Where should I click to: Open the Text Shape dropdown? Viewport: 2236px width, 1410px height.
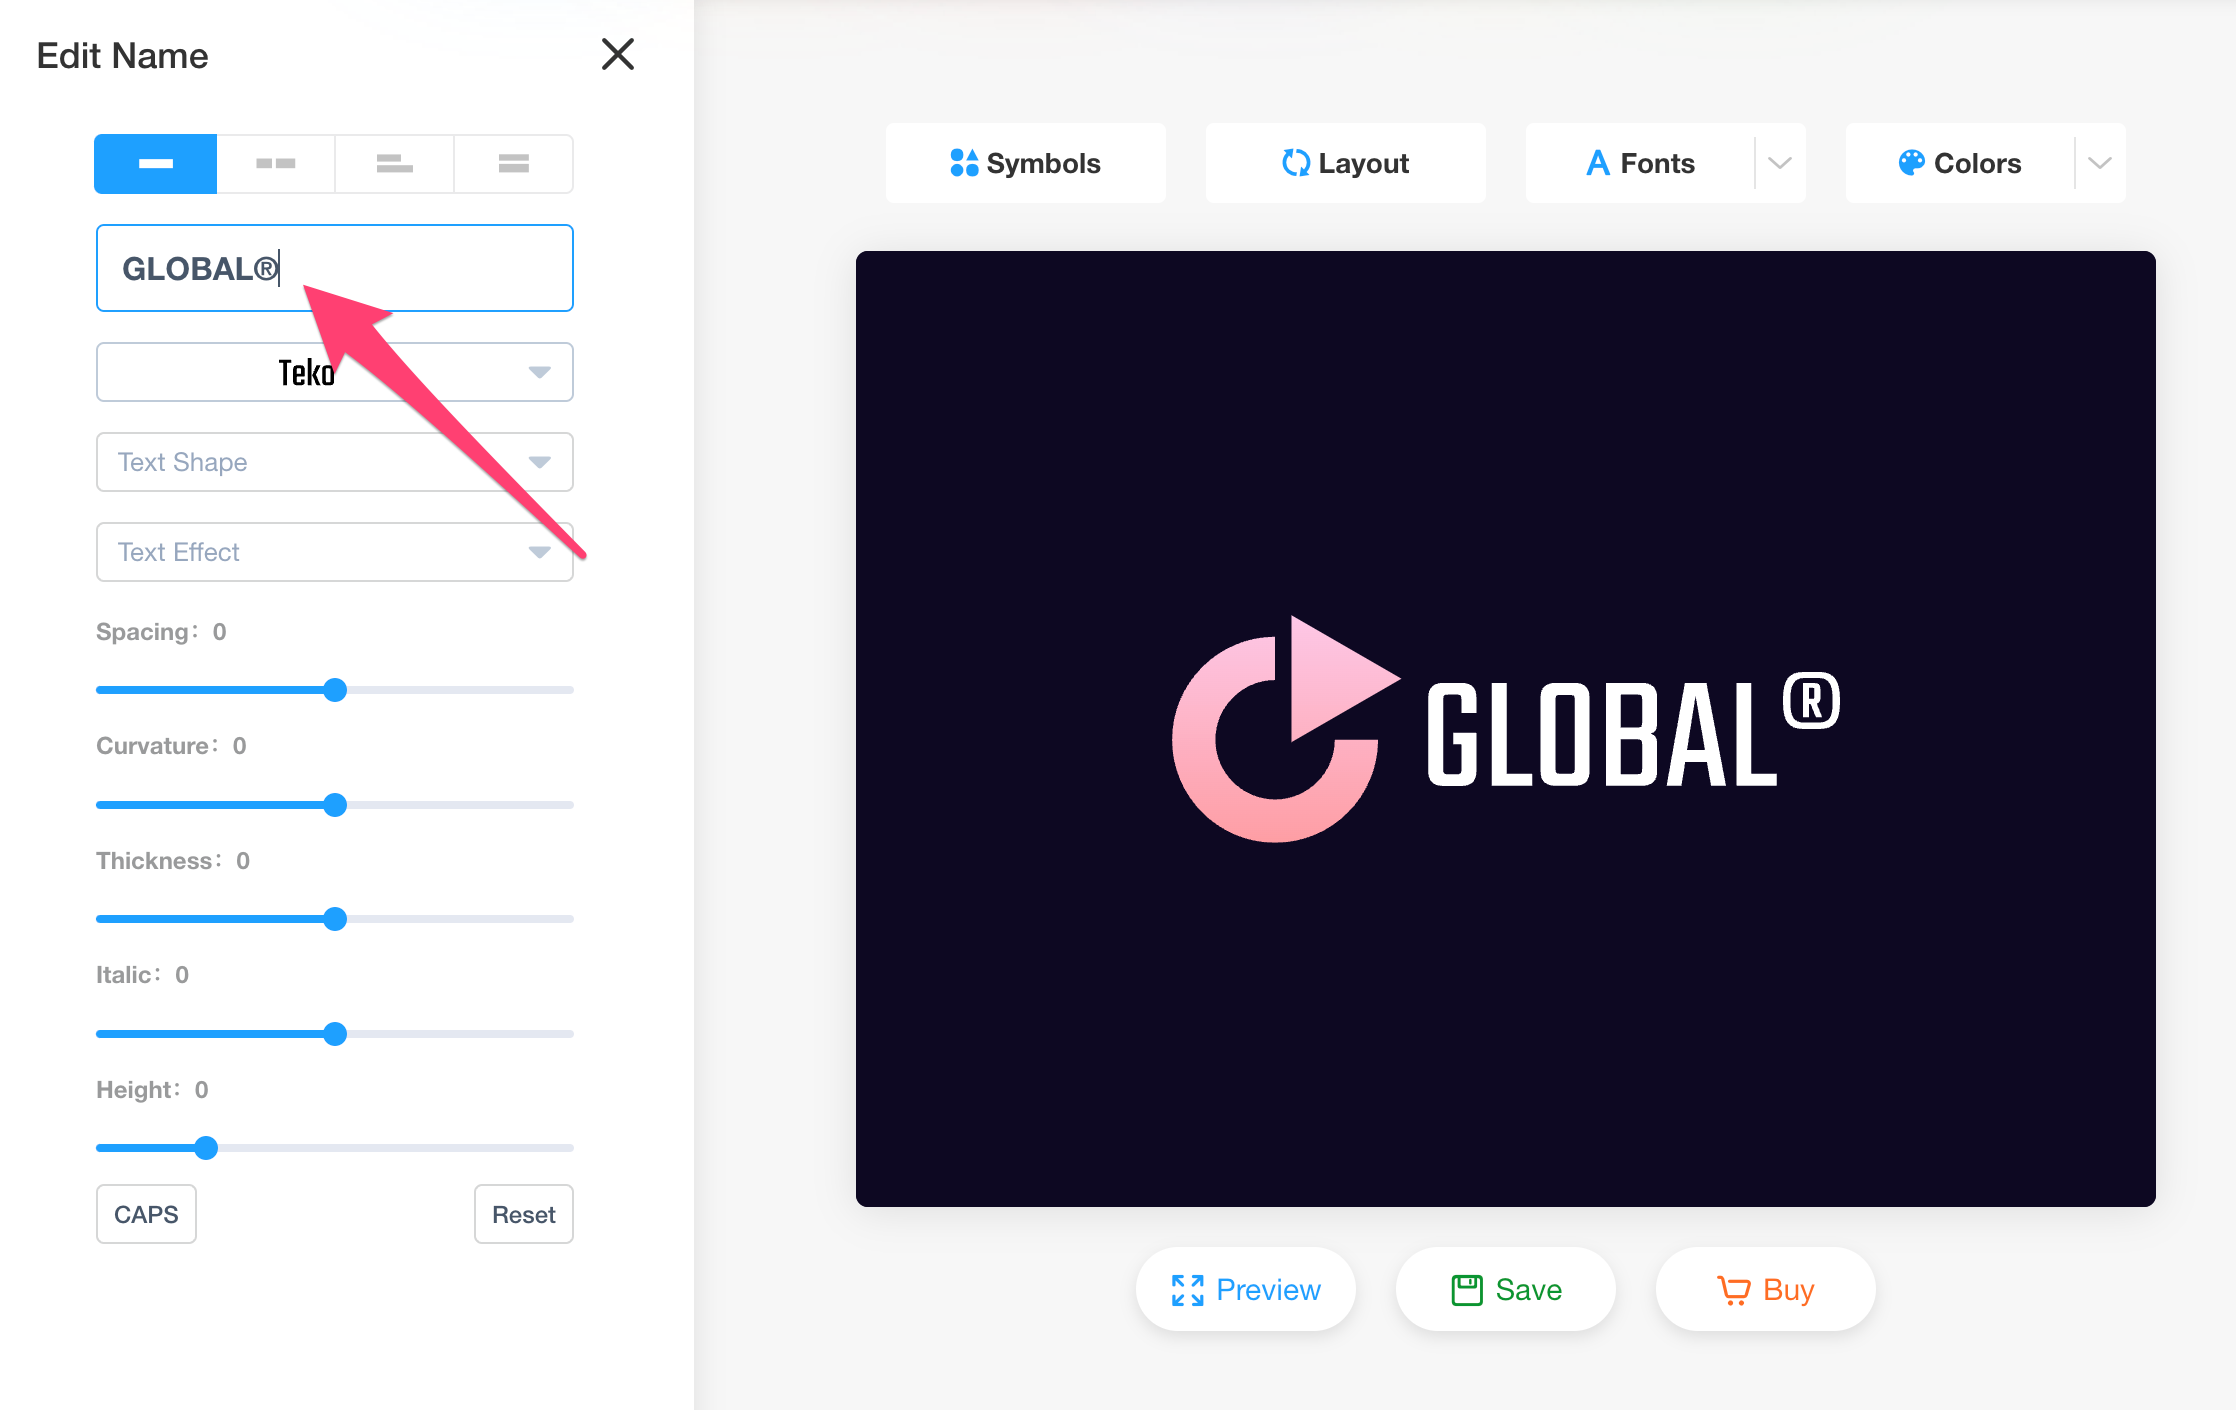tap(336, 463)
